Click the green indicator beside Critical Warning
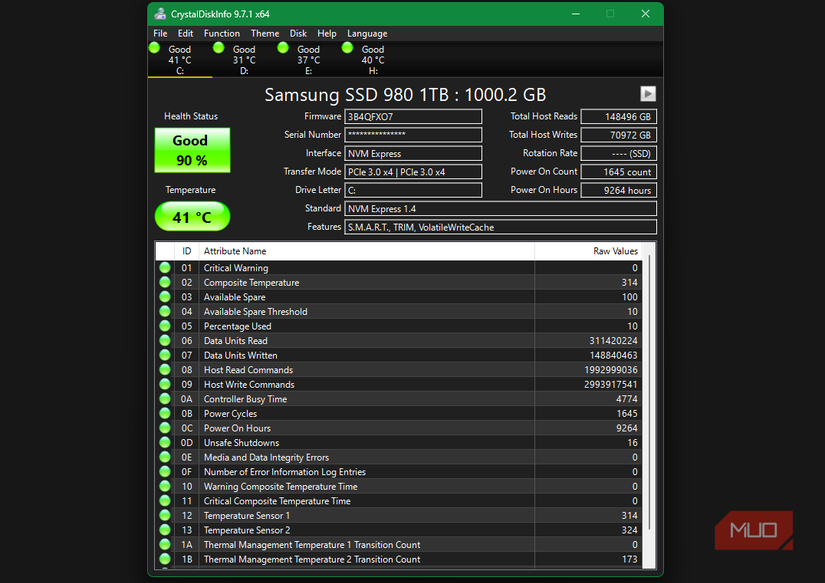 [164, 268]
